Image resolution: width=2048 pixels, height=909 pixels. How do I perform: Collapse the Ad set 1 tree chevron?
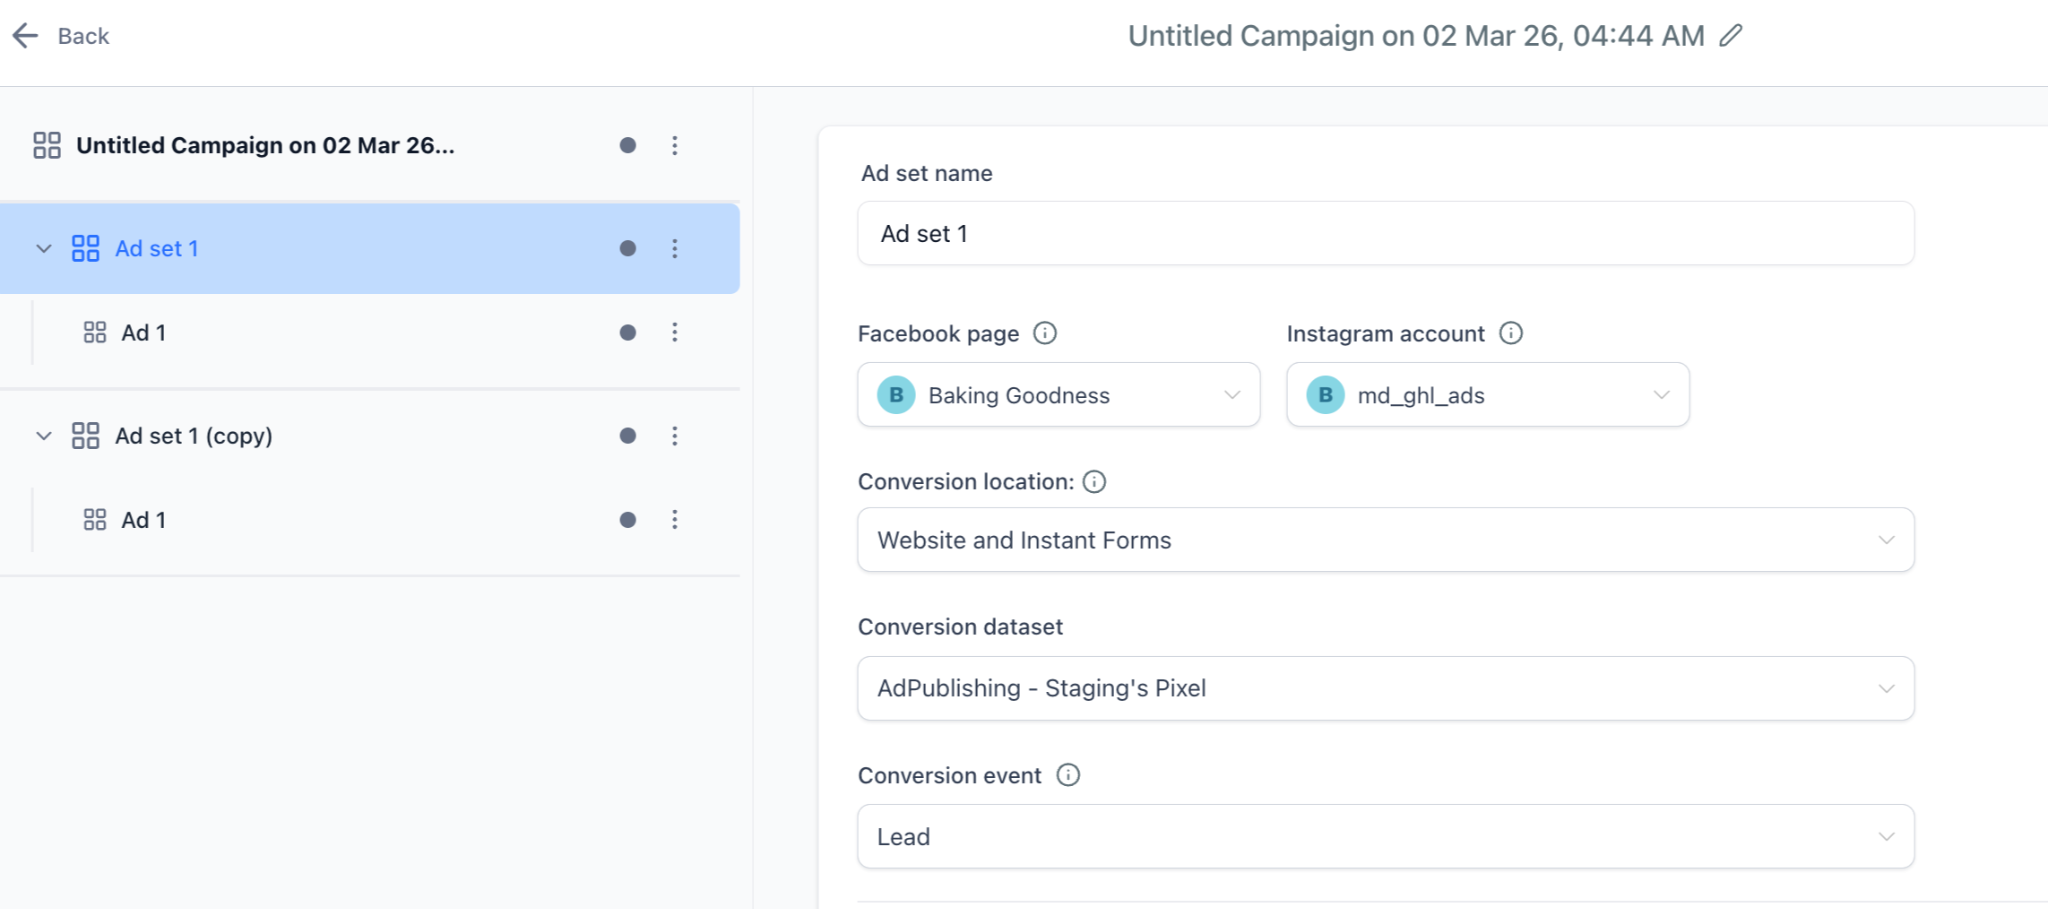pos(44,249)
